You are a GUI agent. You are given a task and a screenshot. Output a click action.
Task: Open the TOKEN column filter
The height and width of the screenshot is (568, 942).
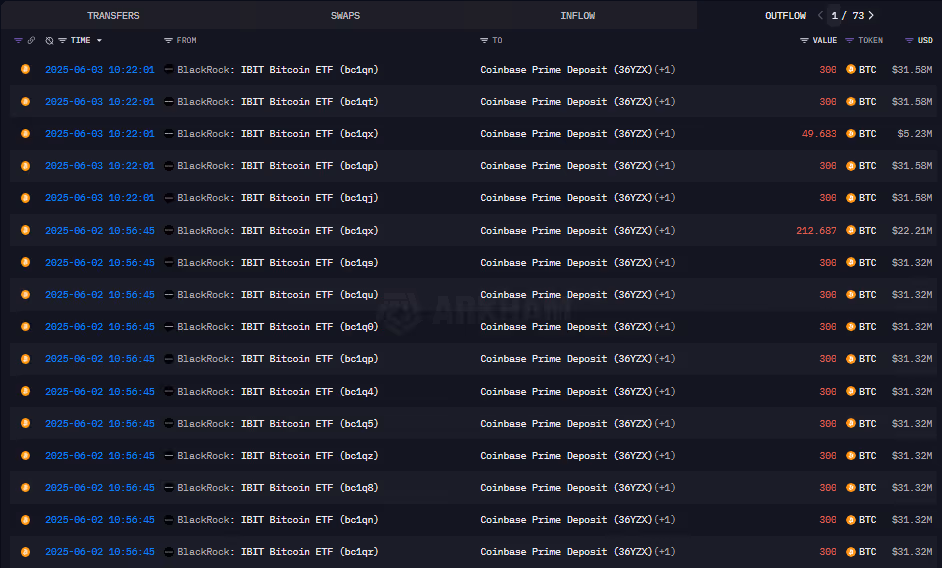849,40
